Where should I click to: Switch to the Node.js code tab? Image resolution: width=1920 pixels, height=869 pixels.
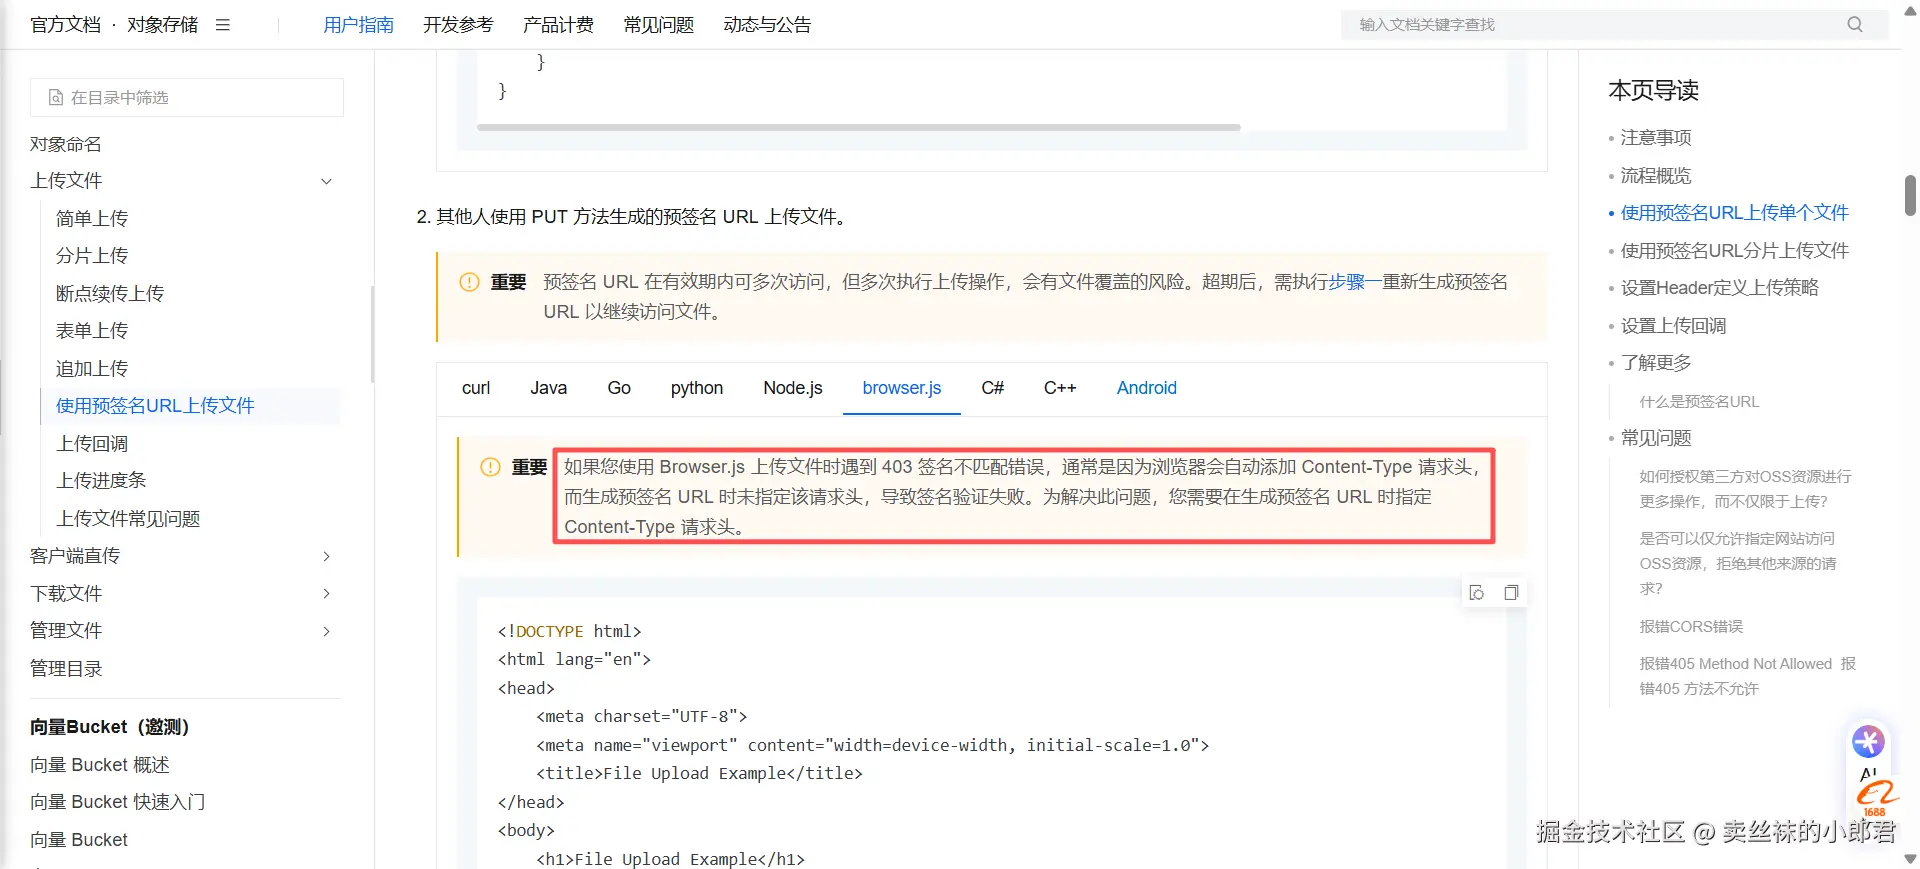pyautogui.click(x=793, y=388)
